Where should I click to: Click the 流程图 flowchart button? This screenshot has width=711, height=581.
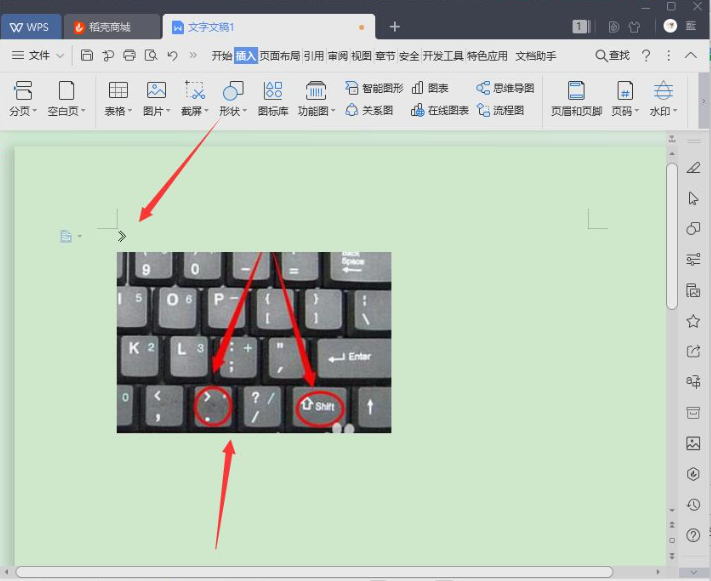pyautogui.click(x=500, y=110)
